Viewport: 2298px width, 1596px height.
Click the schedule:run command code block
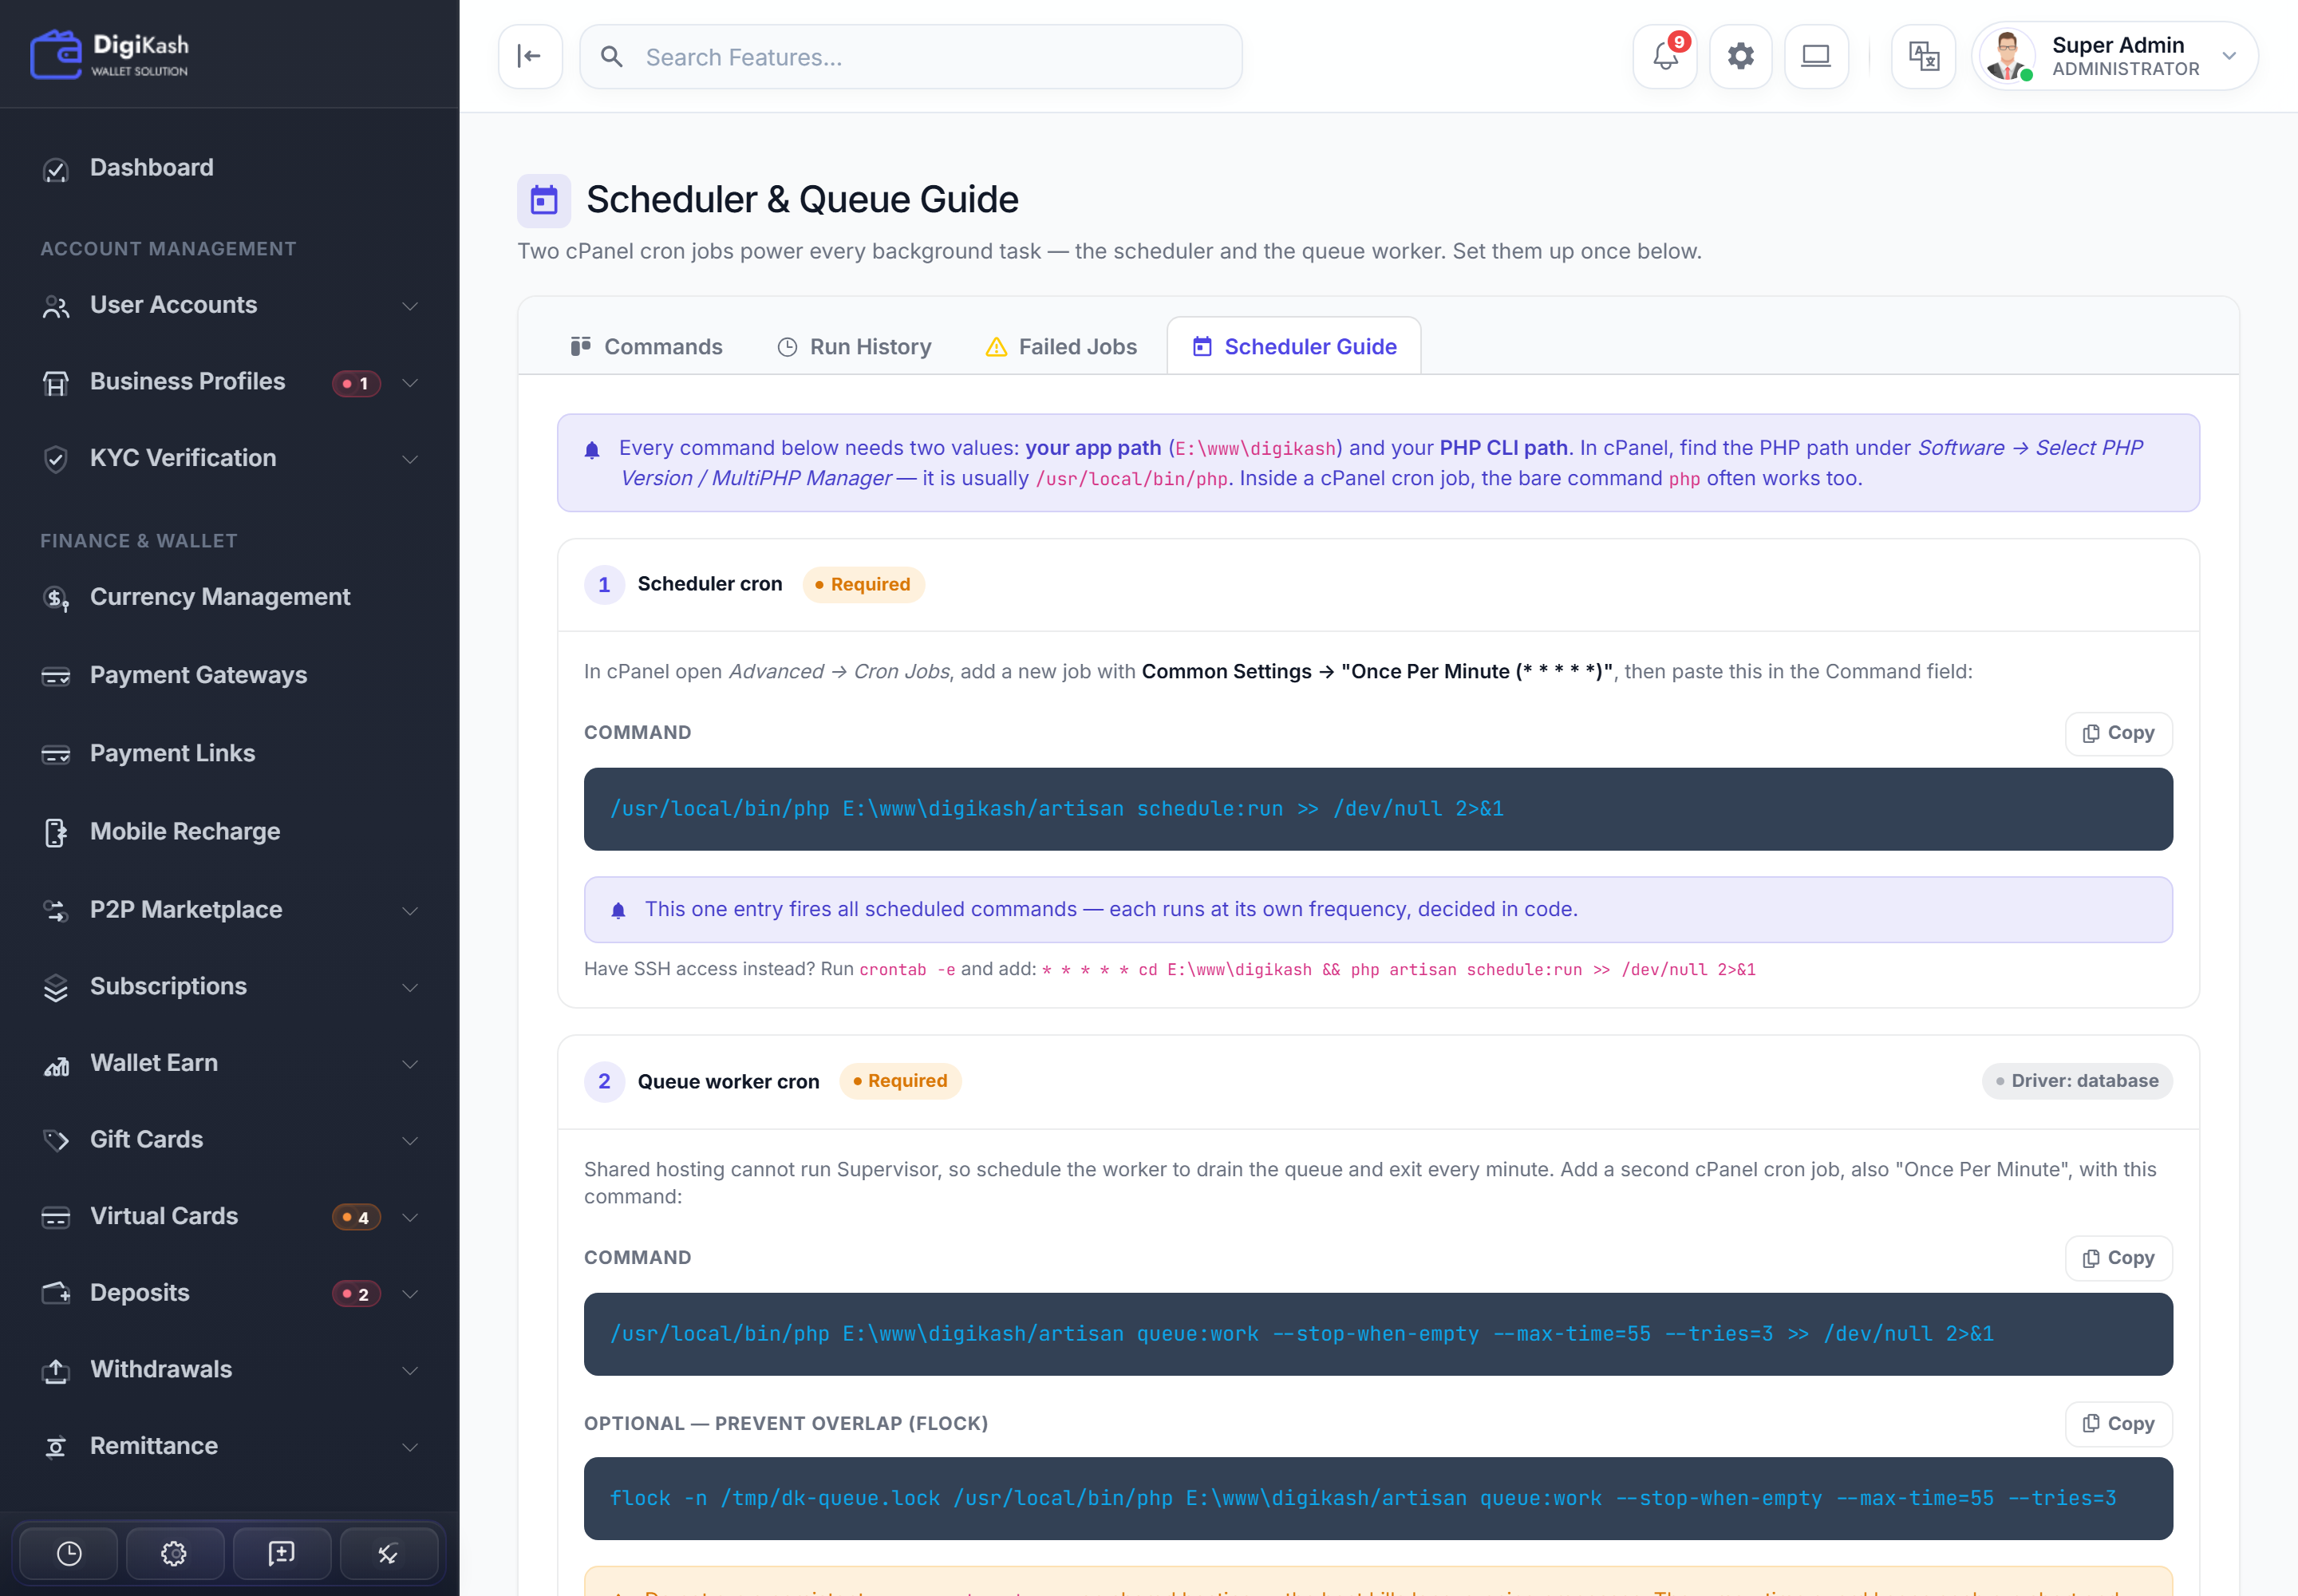1378,809
